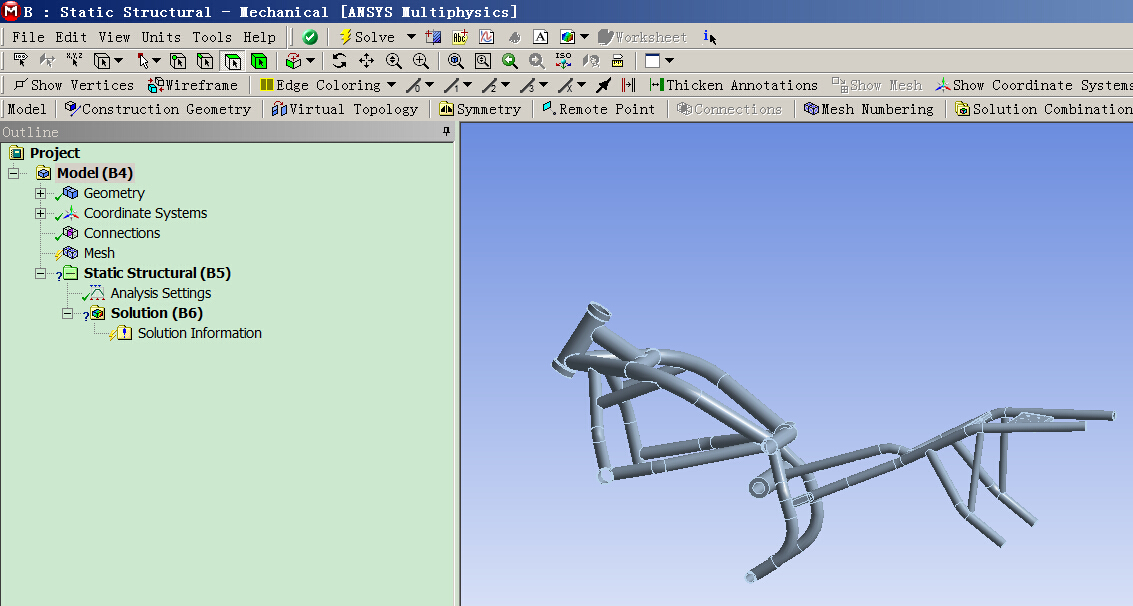Toggle the green Body selection filter
Viewport: 1133px width, 606px height.
point(259,61)
